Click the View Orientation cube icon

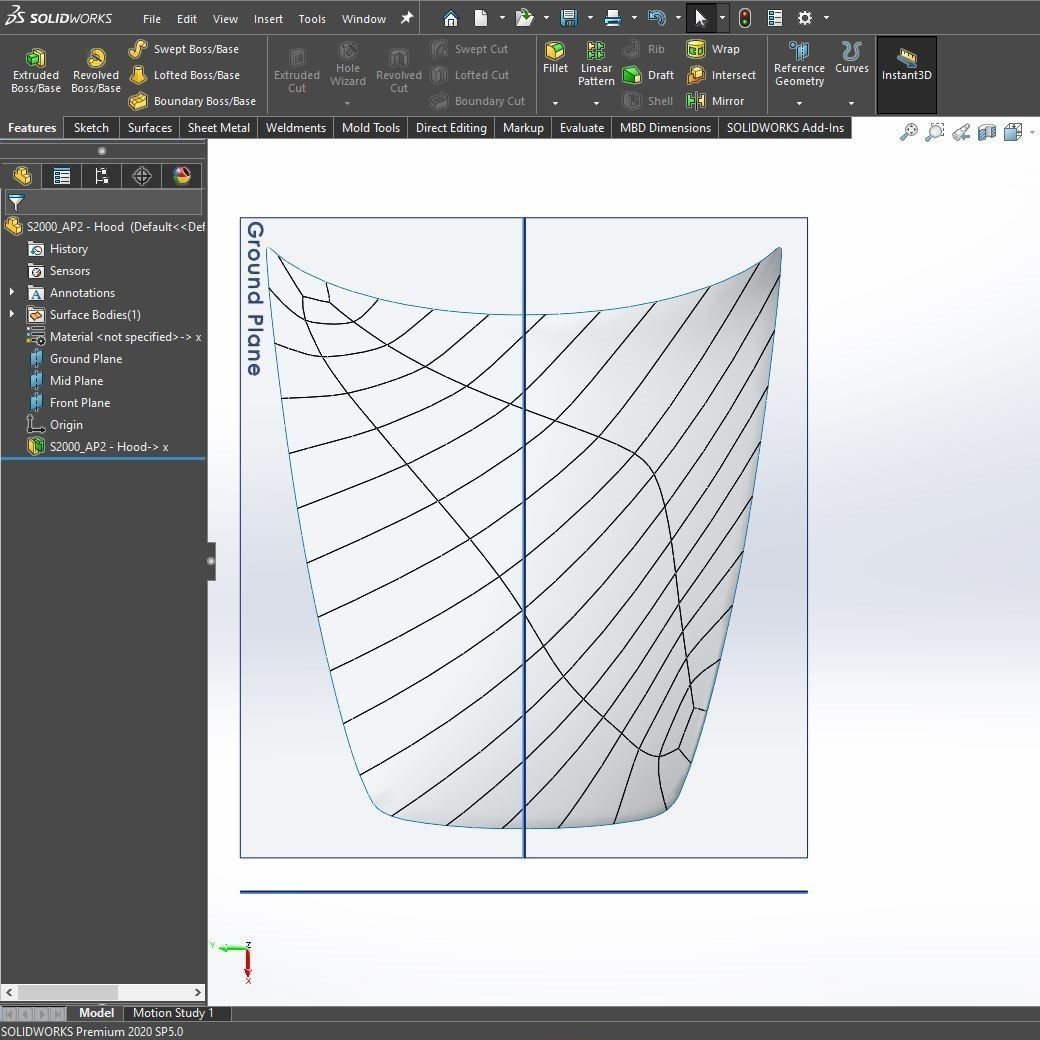[1013, 132]
